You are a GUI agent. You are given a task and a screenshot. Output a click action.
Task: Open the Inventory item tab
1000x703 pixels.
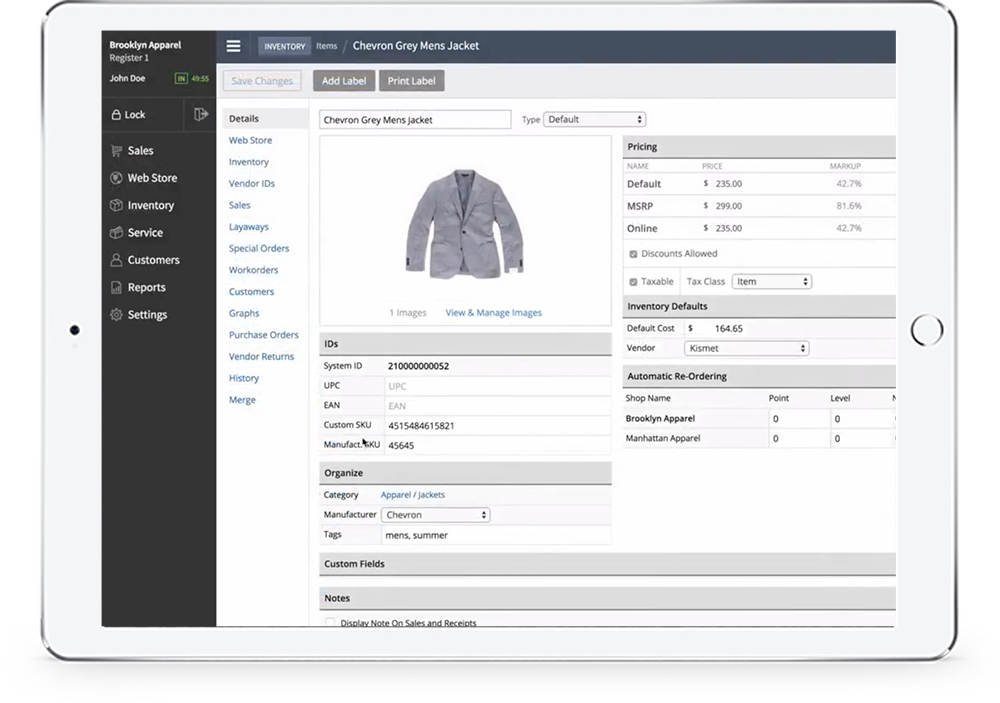point(249,162)
